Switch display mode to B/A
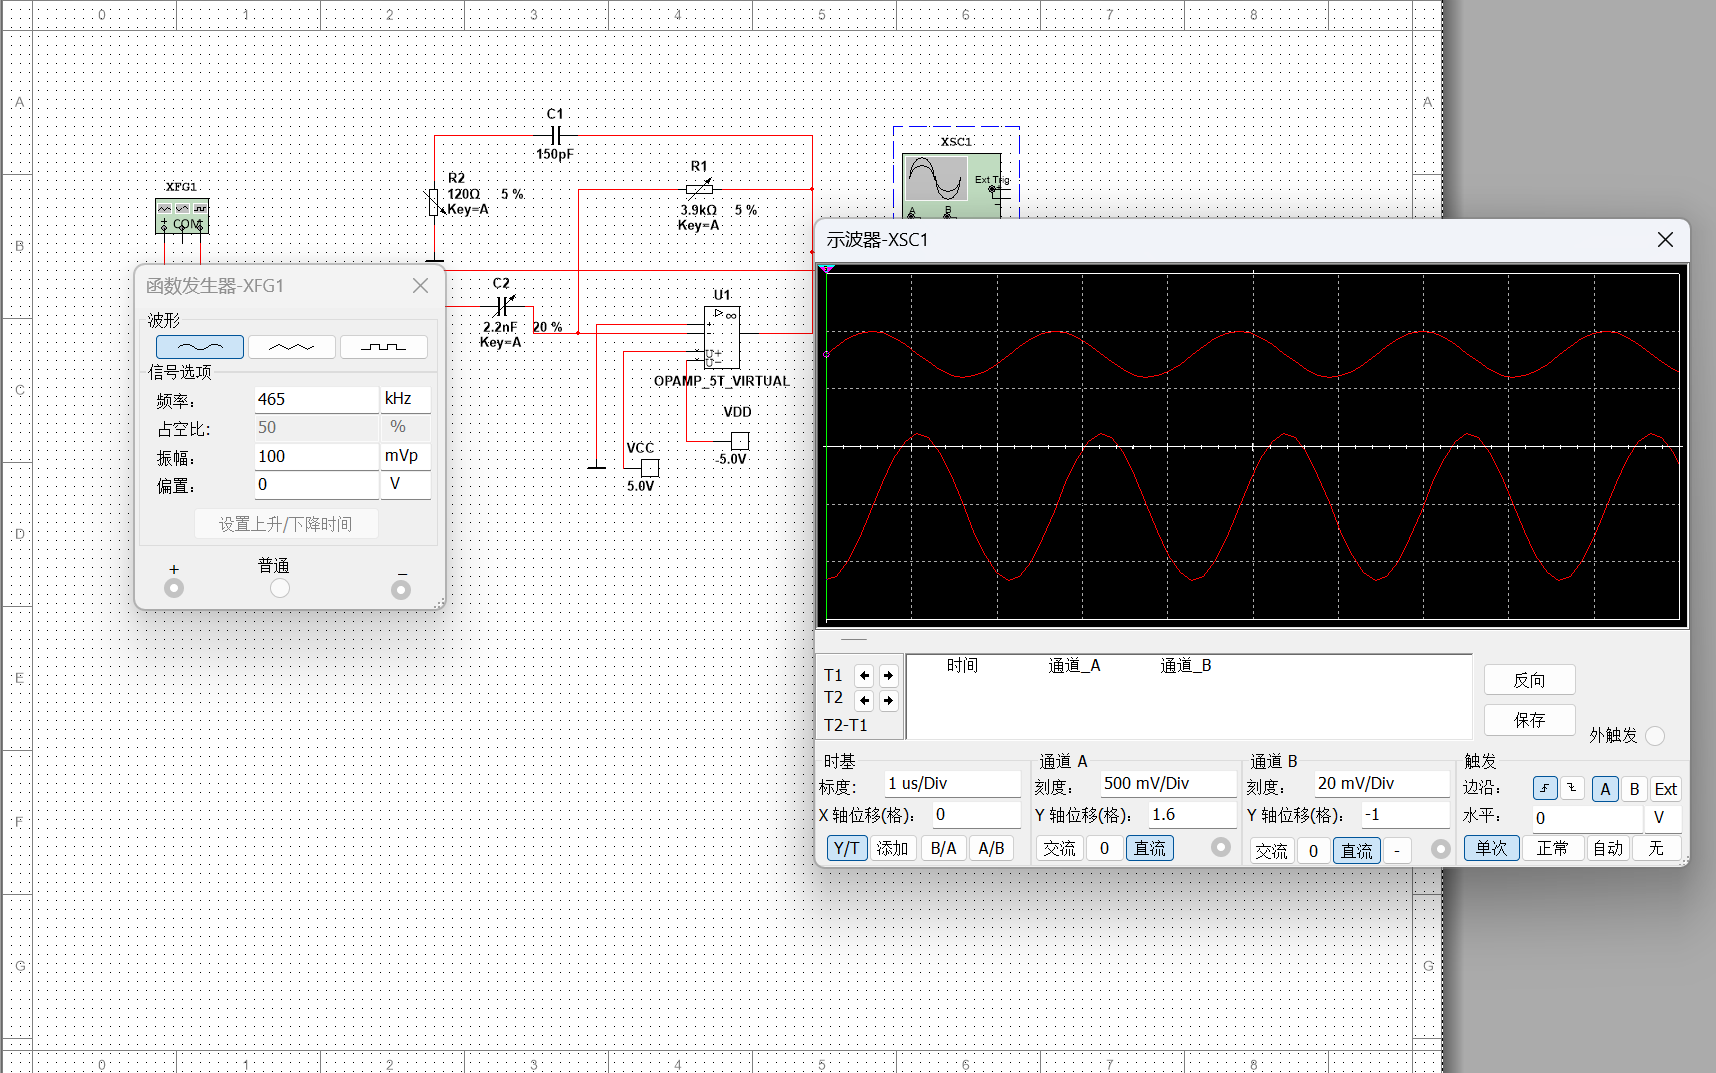 point(944,849)
